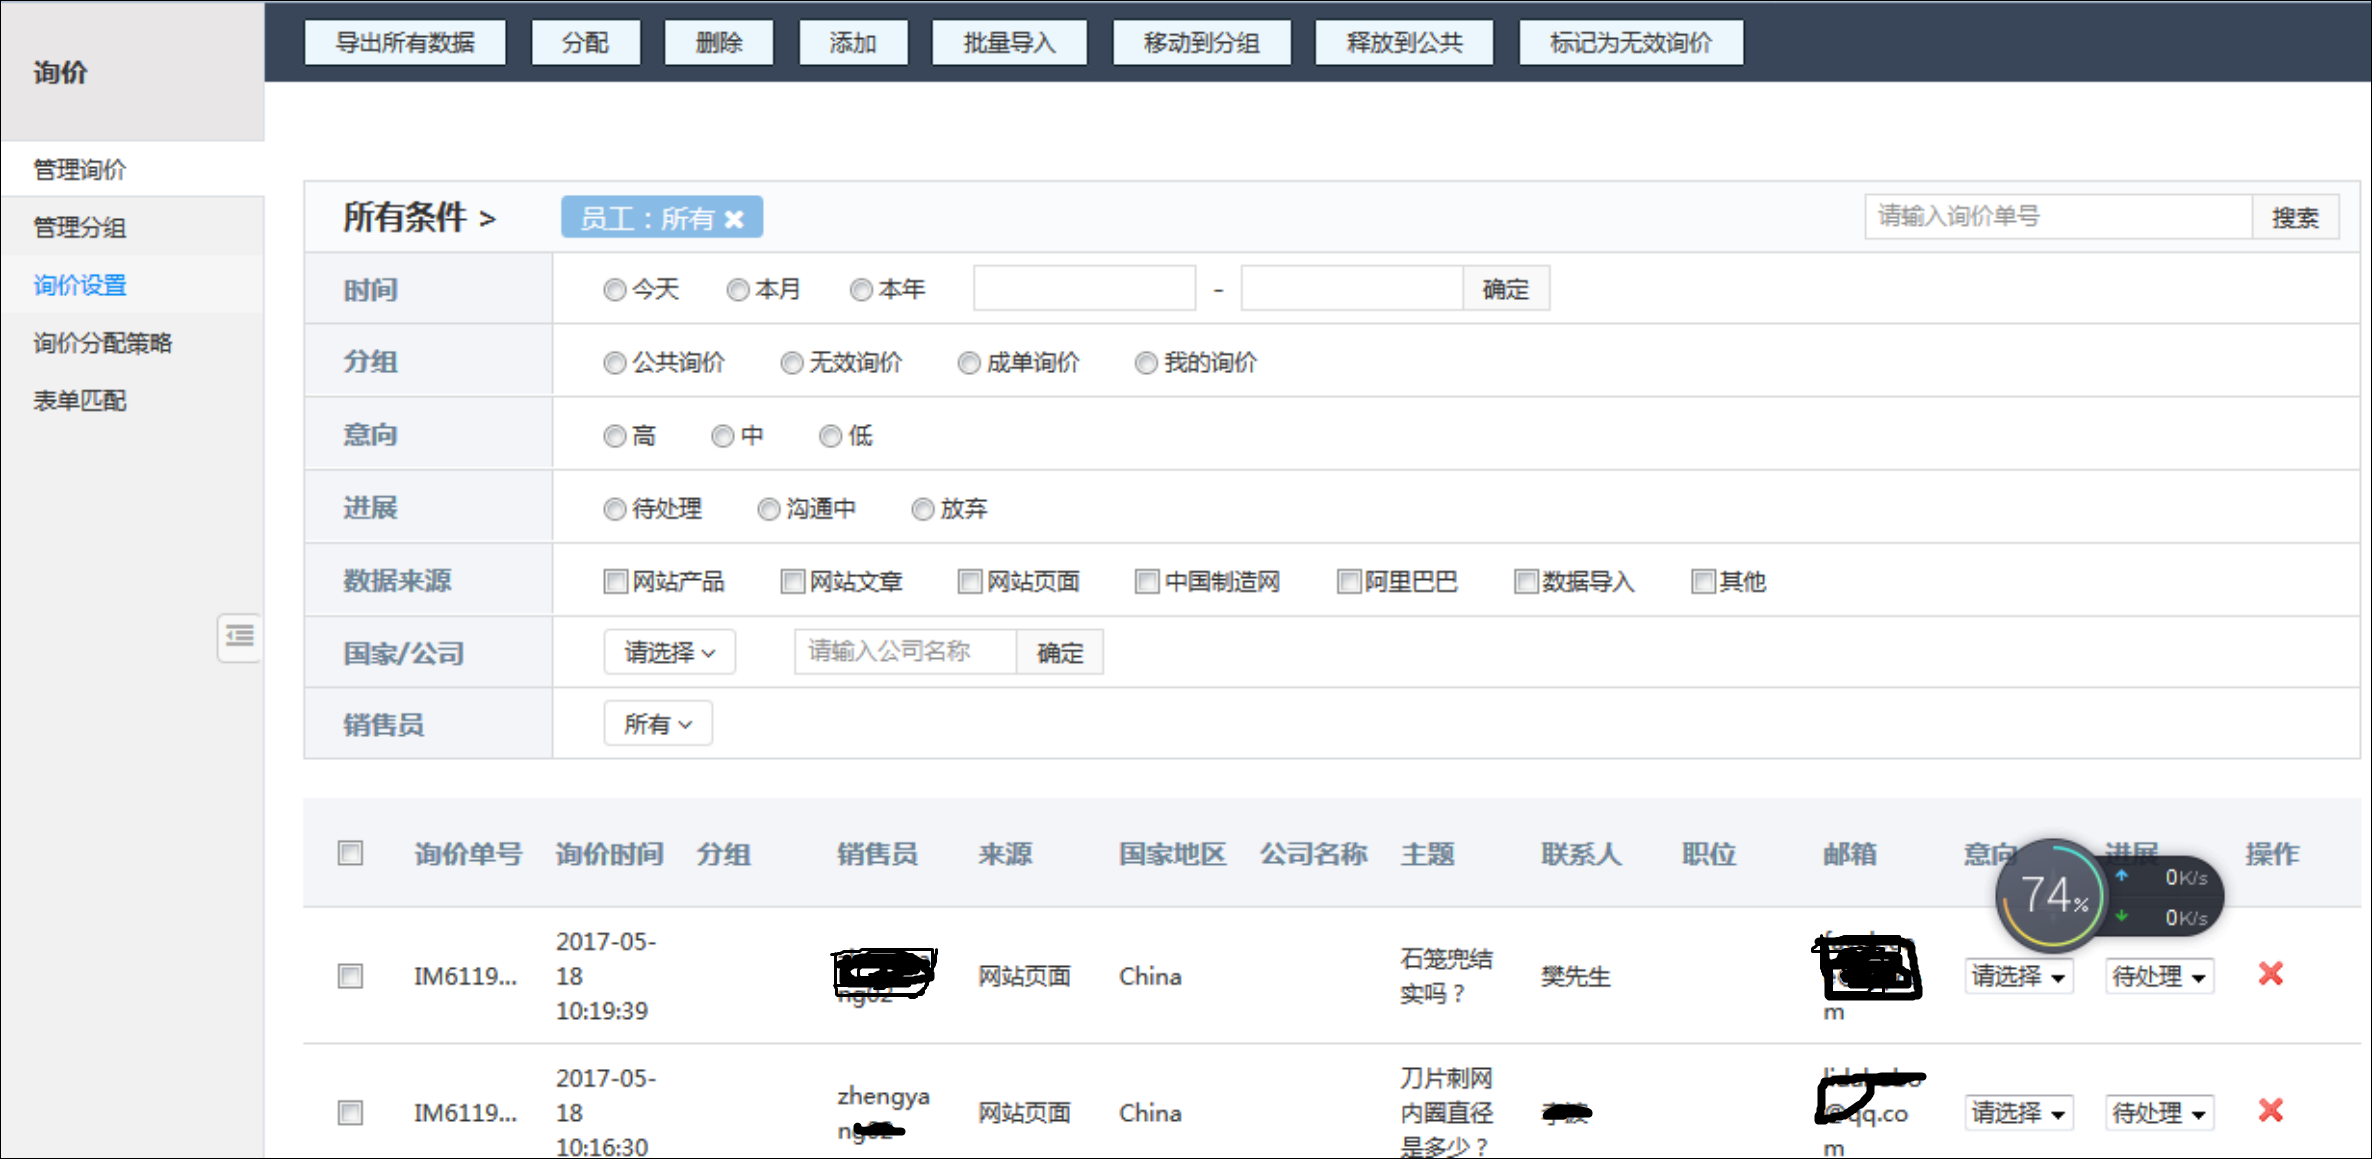Open second row 请选择 intention dropdown
This screenshot has width=2372, height=1159.
click(x=2018, y=1112)
